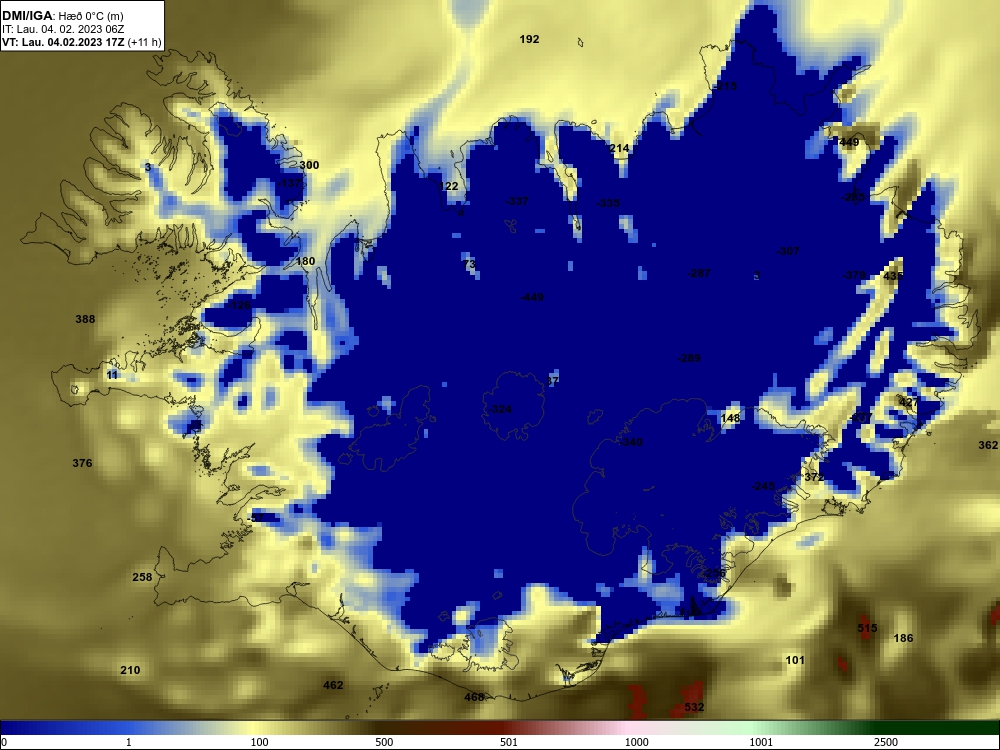Select the negative value -307

pos(788,251)
